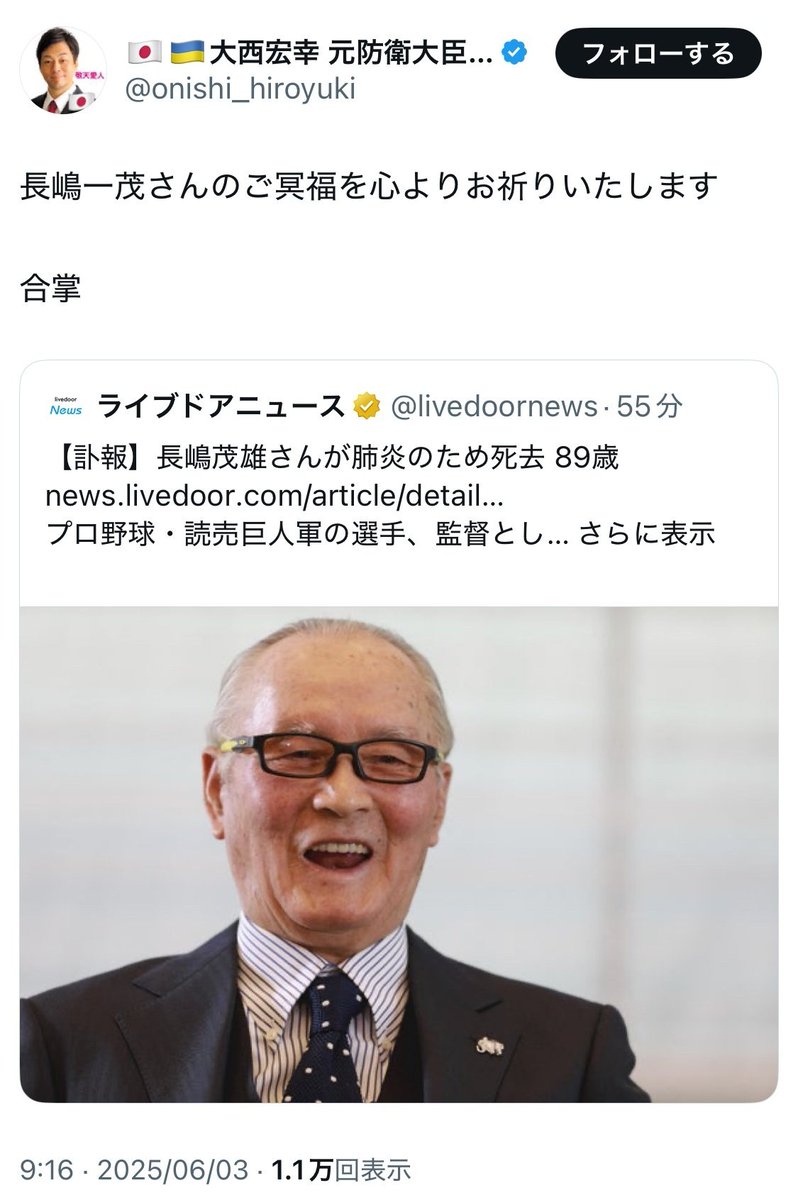Open the poster's profile avatar

tap(63, 71)
